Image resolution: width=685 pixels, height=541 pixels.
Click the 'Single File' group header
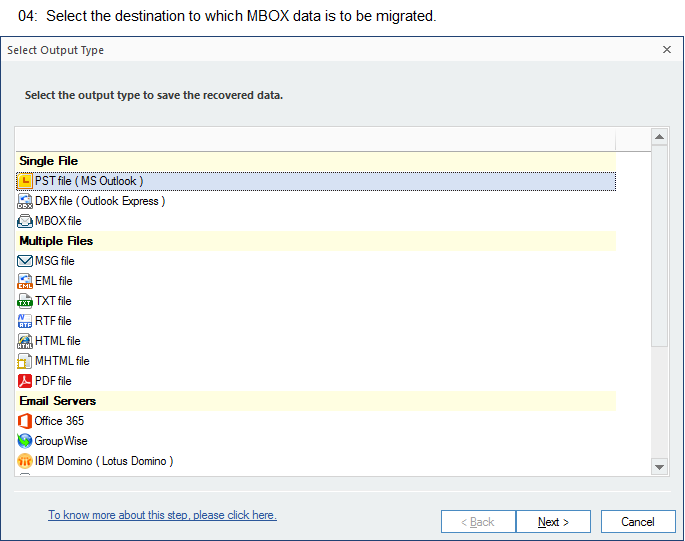(x=316, y=161)
